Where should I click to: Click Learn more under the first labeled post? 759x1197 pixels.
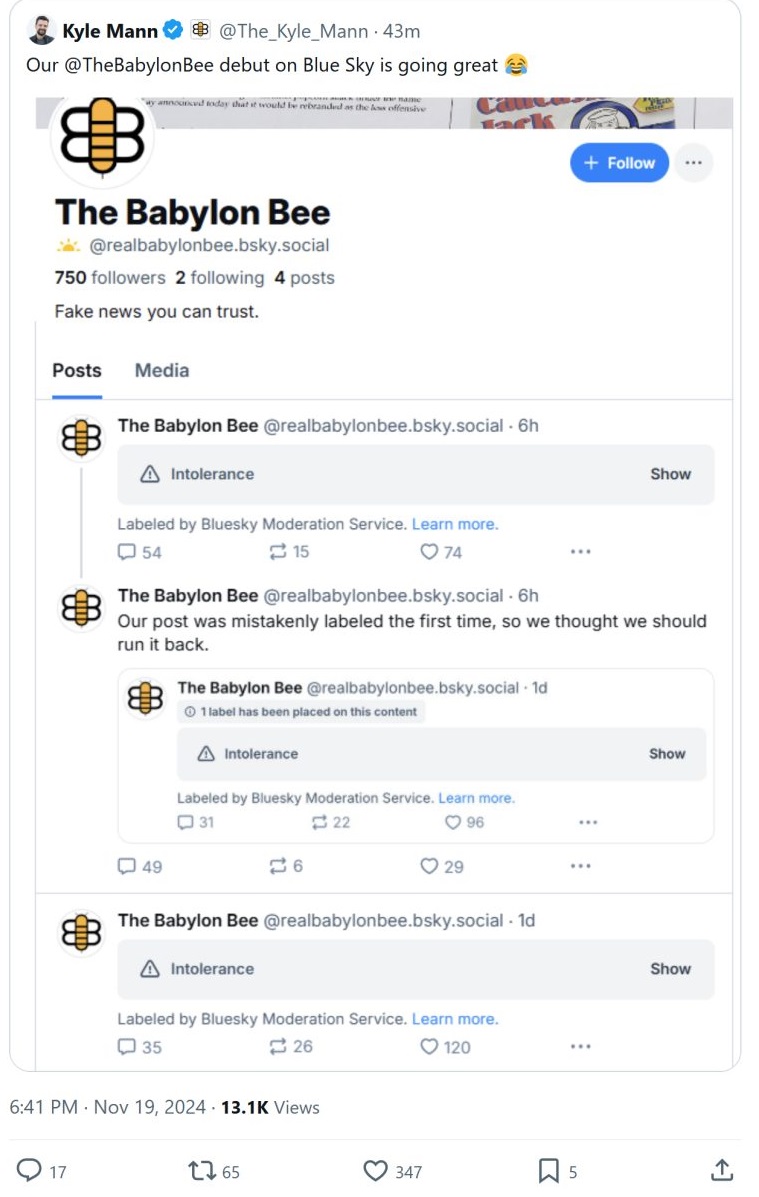click(x=455, y=524)
